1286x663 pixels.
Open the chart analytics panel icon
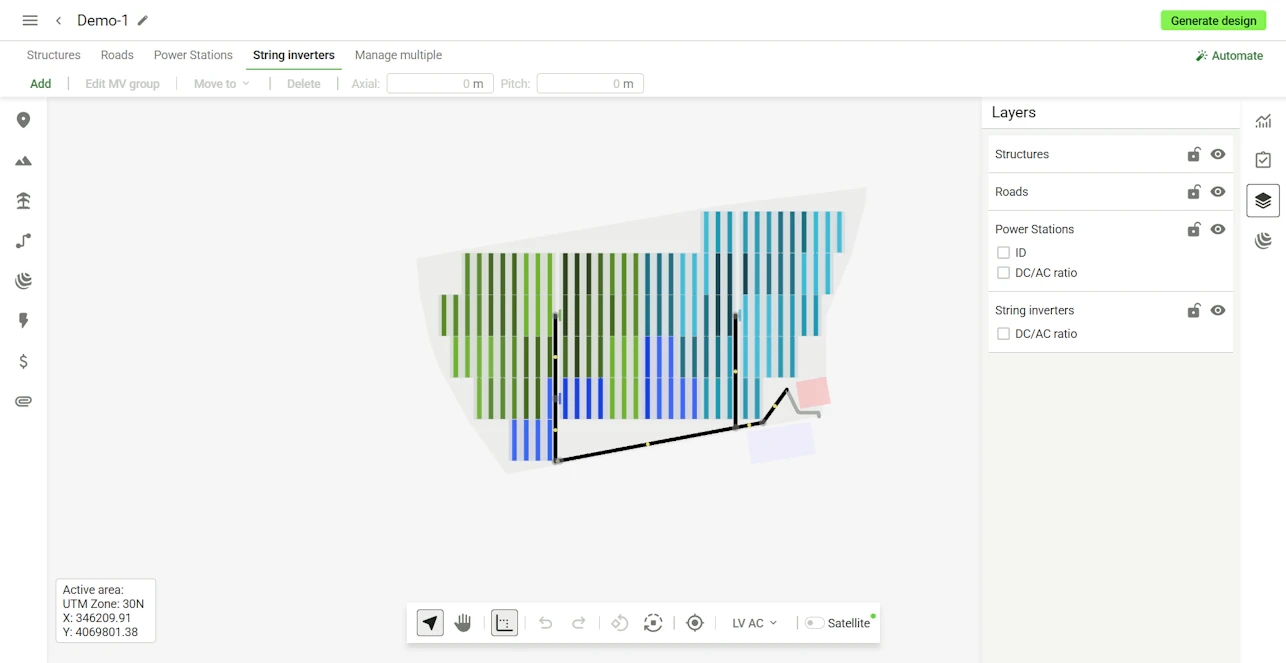click(x=1263, y=121)
